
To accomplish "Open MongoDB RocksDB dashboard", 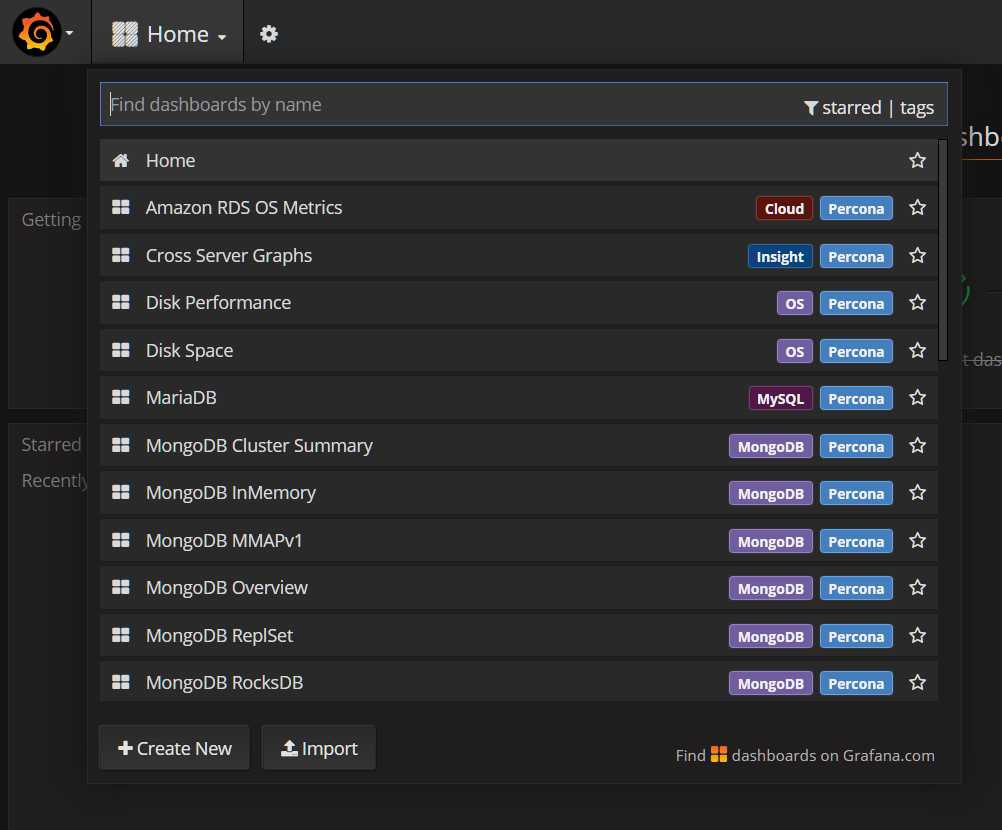I will 519,682.
